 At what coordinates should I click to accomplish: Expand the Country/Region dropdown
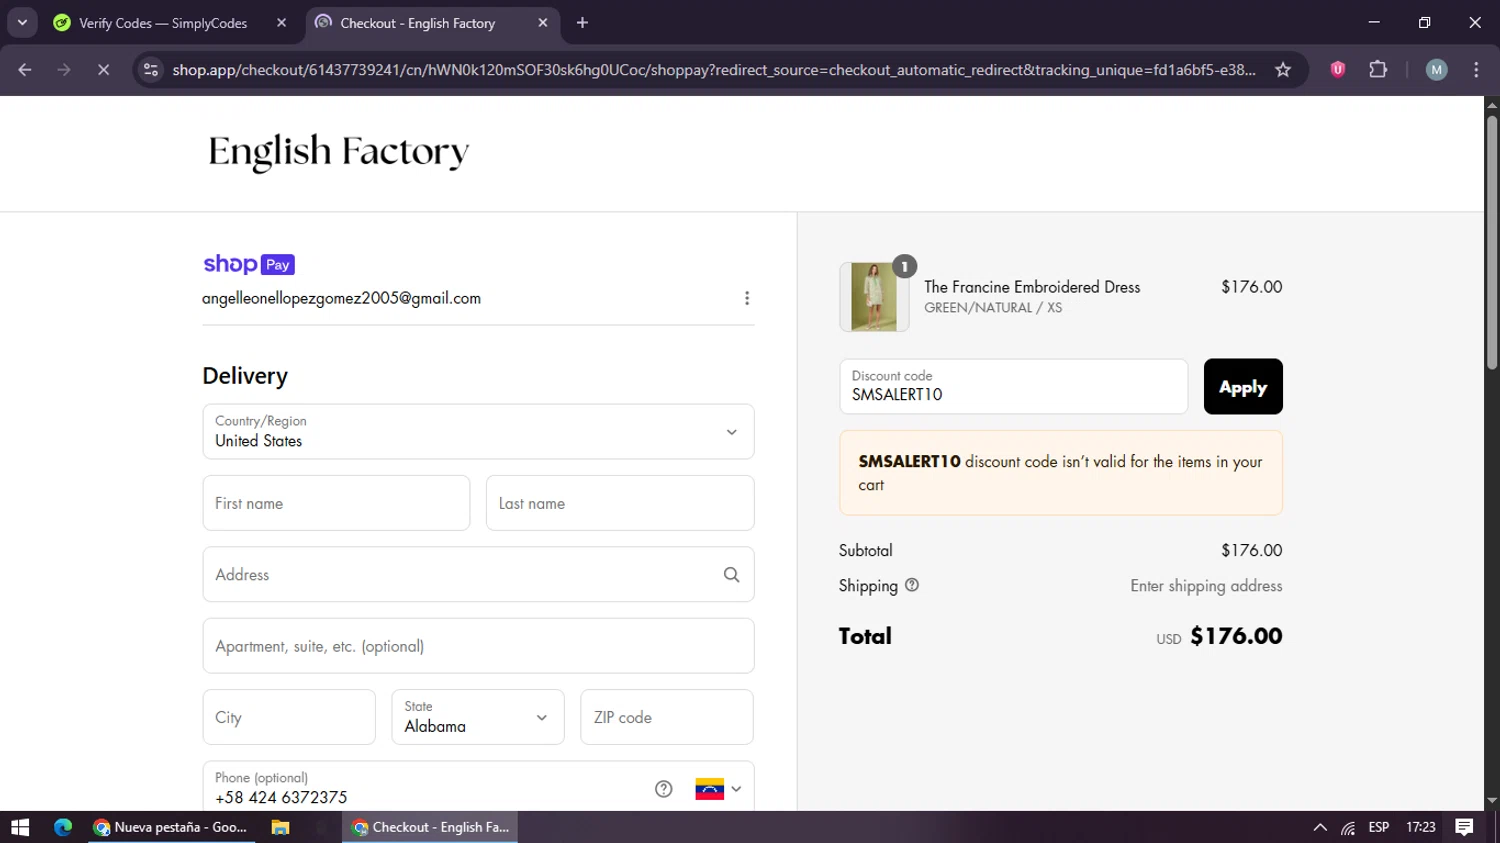(478, 432)
